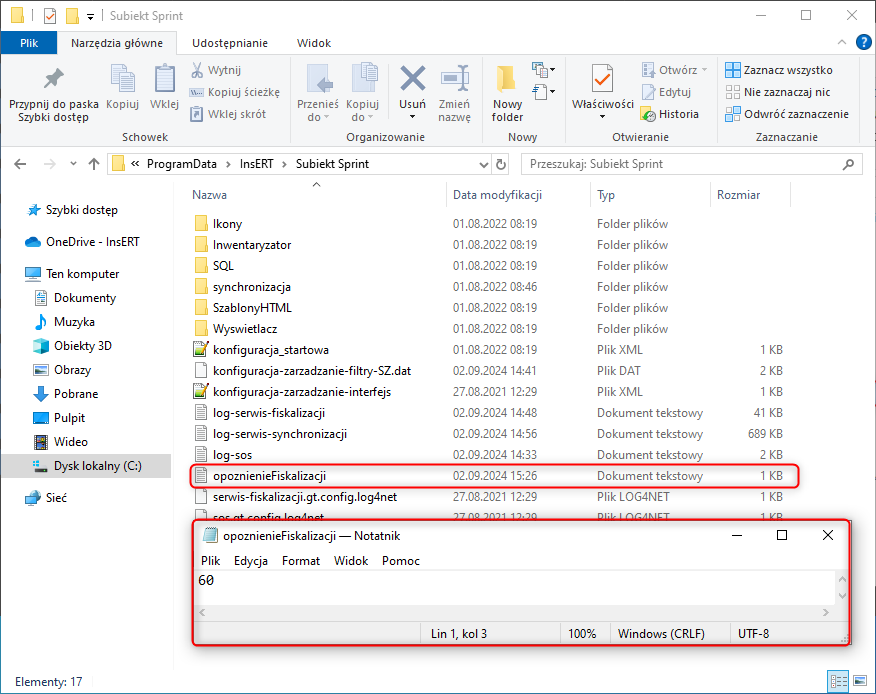Switch to the Explorer Widok ribbon tab

(x=314, y=43)
